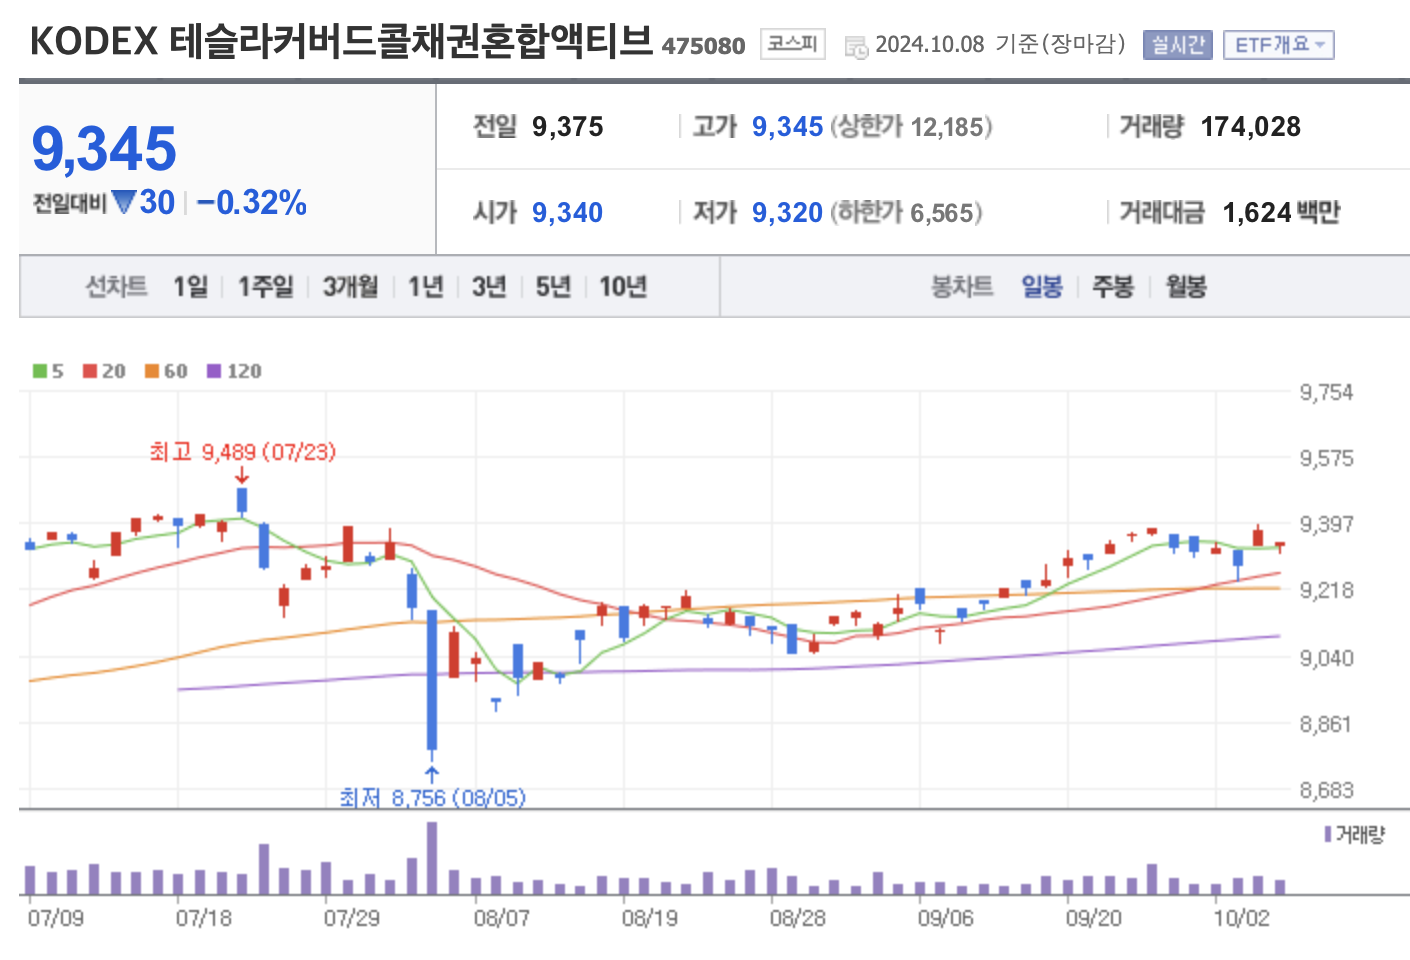Click the tallest volume bar in volume chart
The width and height of the screenshot is (1410, 960).
432,858
